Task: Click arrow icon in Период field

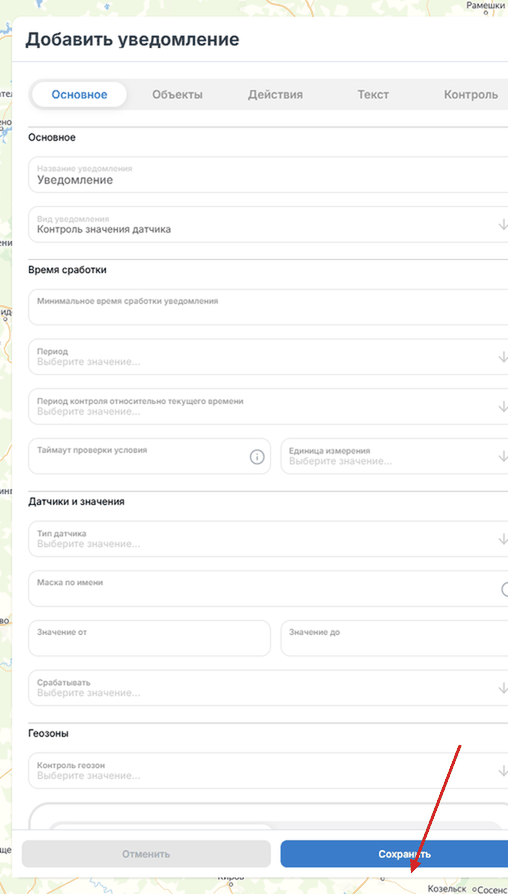Action: click(502, 357)
